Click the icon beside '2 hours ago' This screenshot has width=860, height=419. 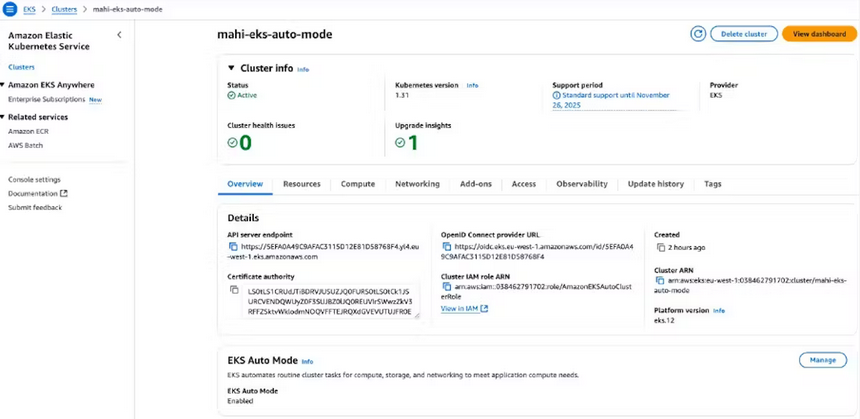tap(660, 247)
